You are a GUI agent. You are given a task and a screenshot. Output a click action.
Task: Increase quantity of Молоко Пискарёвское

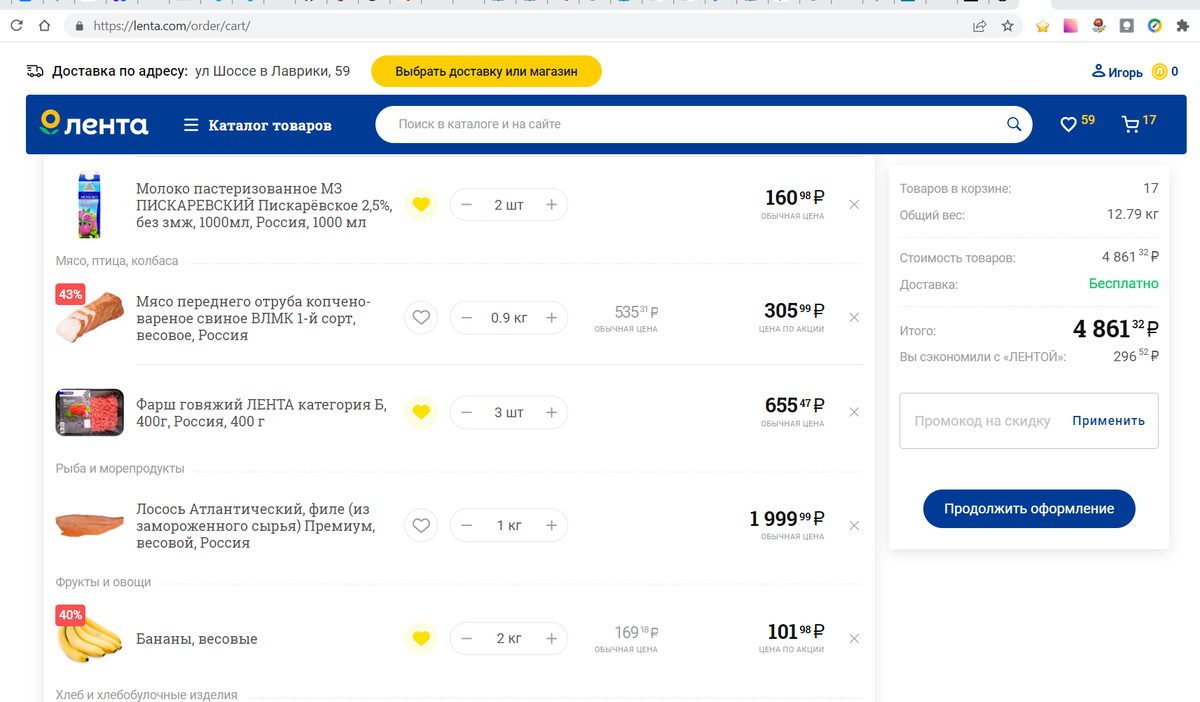tap(551, 205)
